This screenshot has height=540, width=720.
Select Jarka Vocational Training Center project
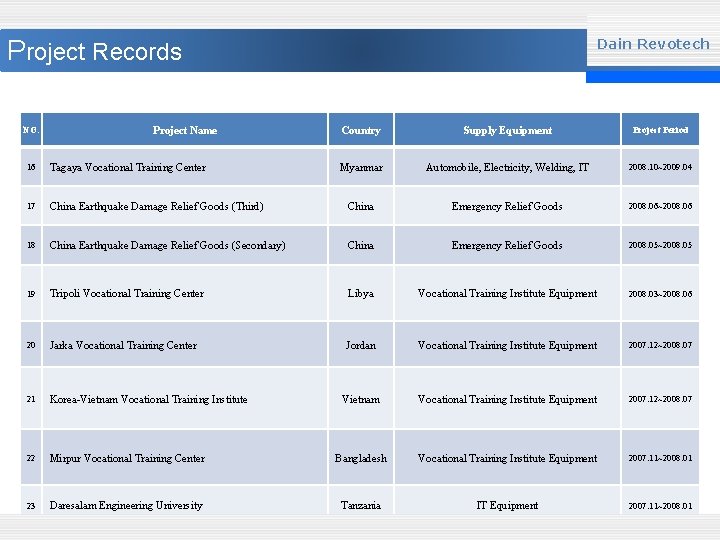point(123,345)
